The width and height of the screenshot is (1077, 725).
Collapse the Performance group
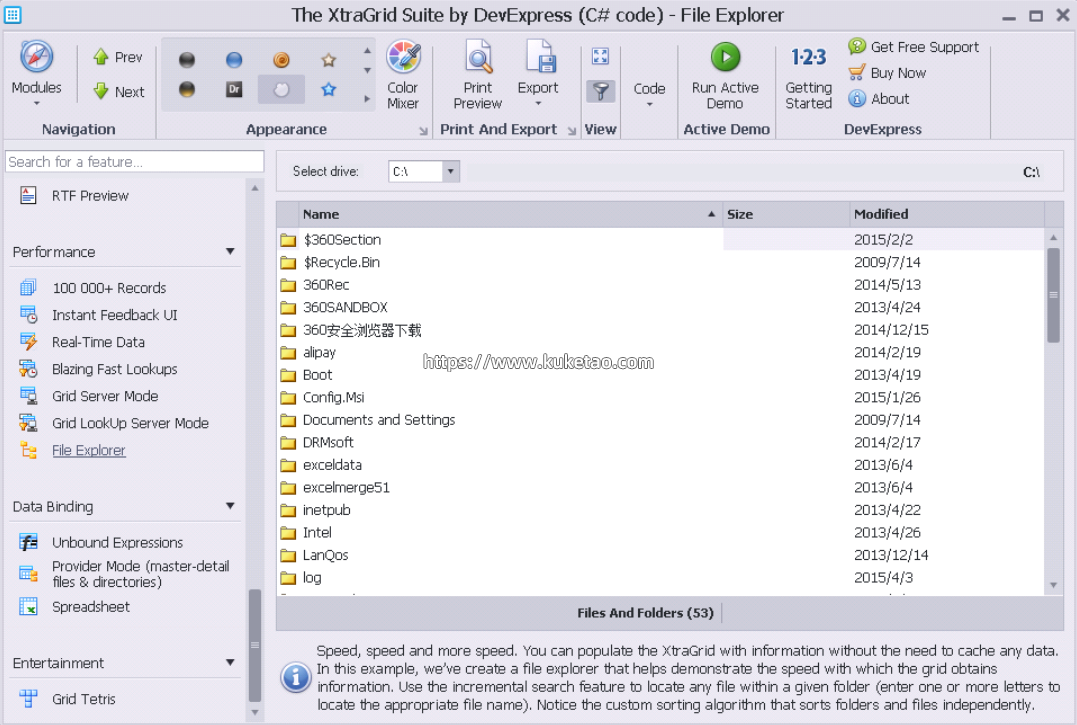230,252
